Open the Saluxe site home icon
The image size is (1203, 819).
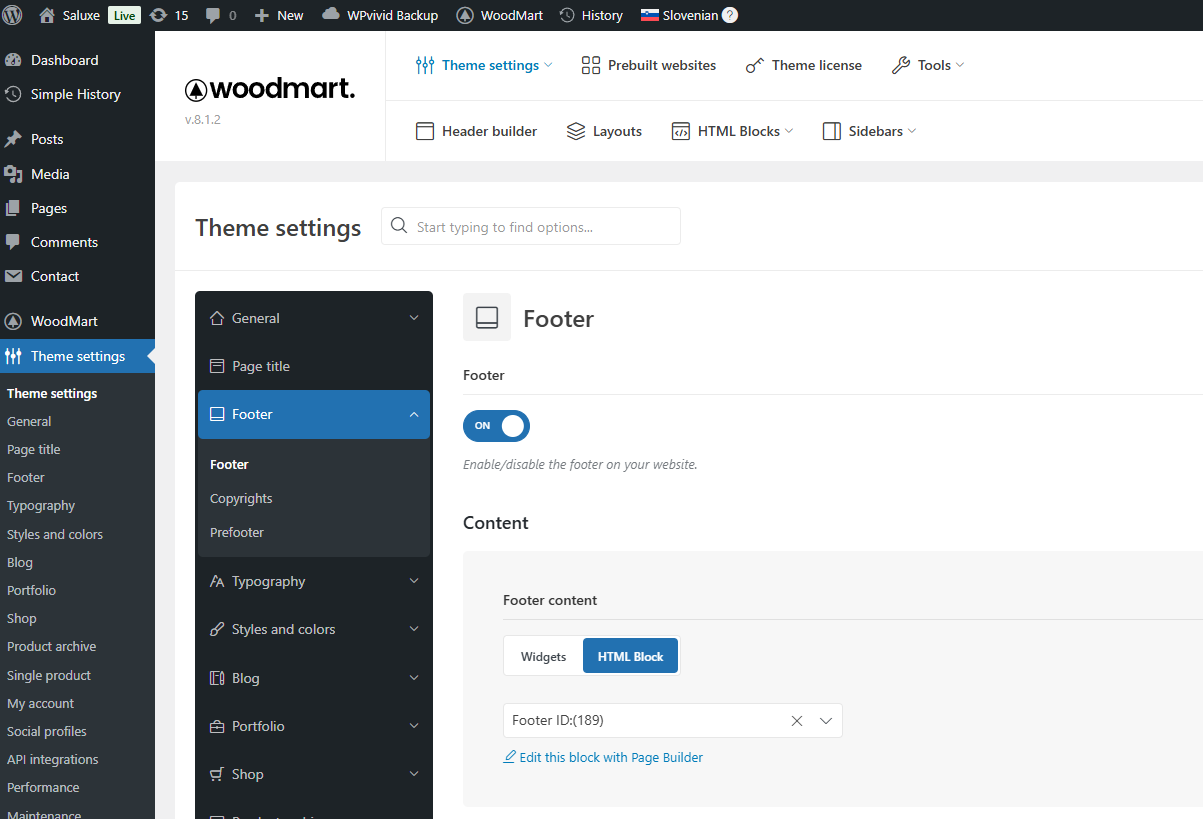tap(46, 15)
